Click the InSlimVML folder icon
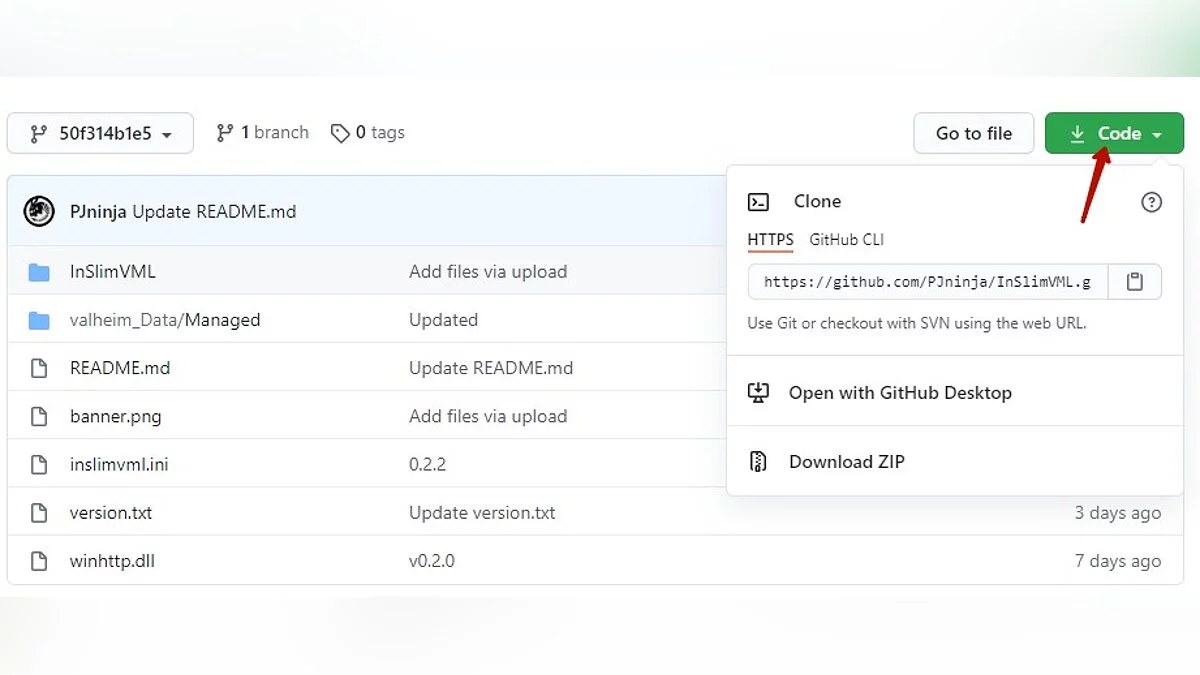The height and width of the screenshot is (675, 1200). 39,272
